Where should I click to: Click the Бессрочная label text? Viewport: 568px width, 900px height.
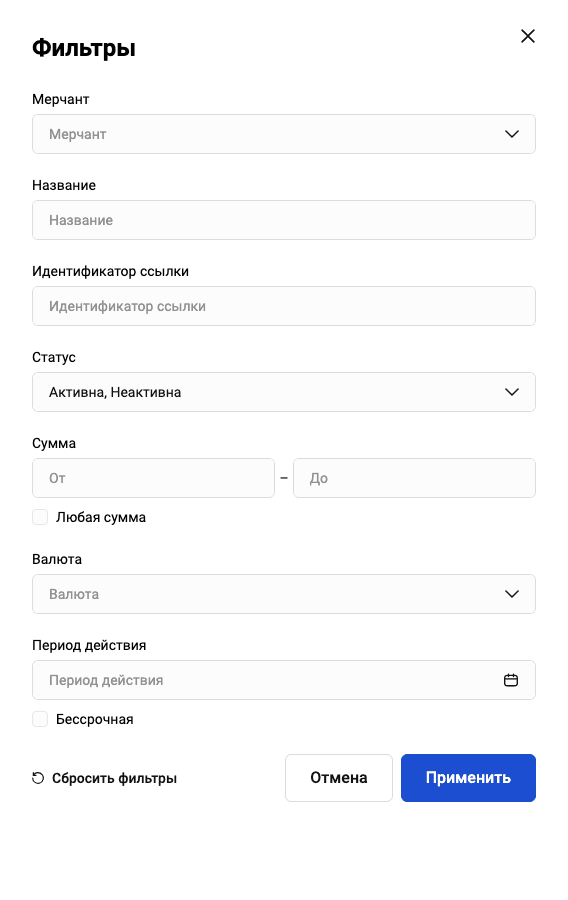point(95,719)
